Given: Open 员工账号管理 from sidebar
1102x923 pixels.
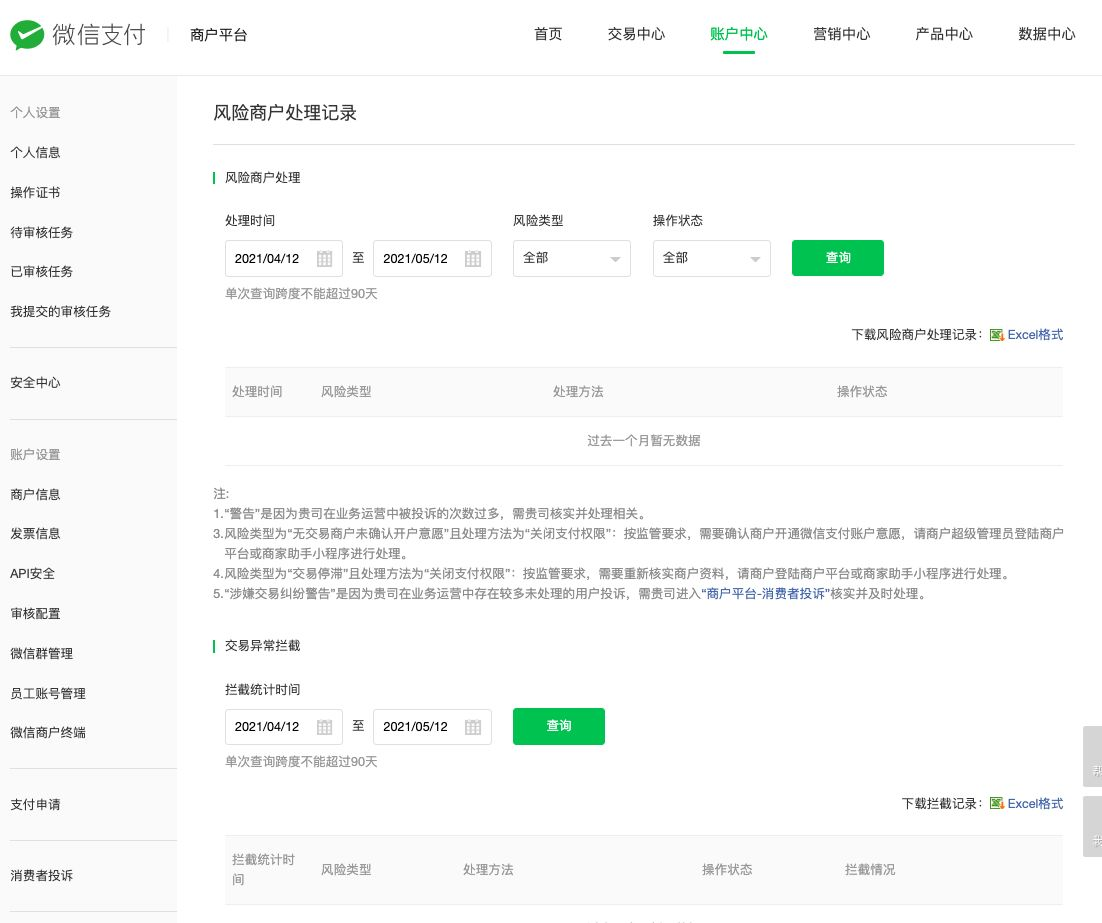Looking at the screenshot, I should tap(48, 693).
